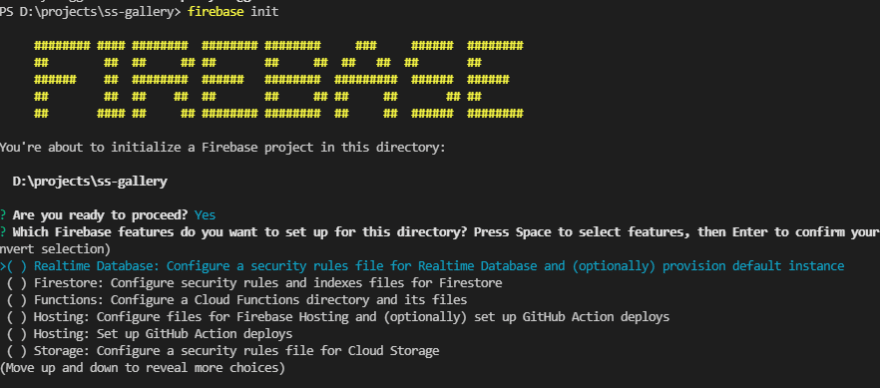Image resolution: width=880 pixels, height=388 pixels.
Task: Enable the Functions checkbox
Action: pos(17,300)
